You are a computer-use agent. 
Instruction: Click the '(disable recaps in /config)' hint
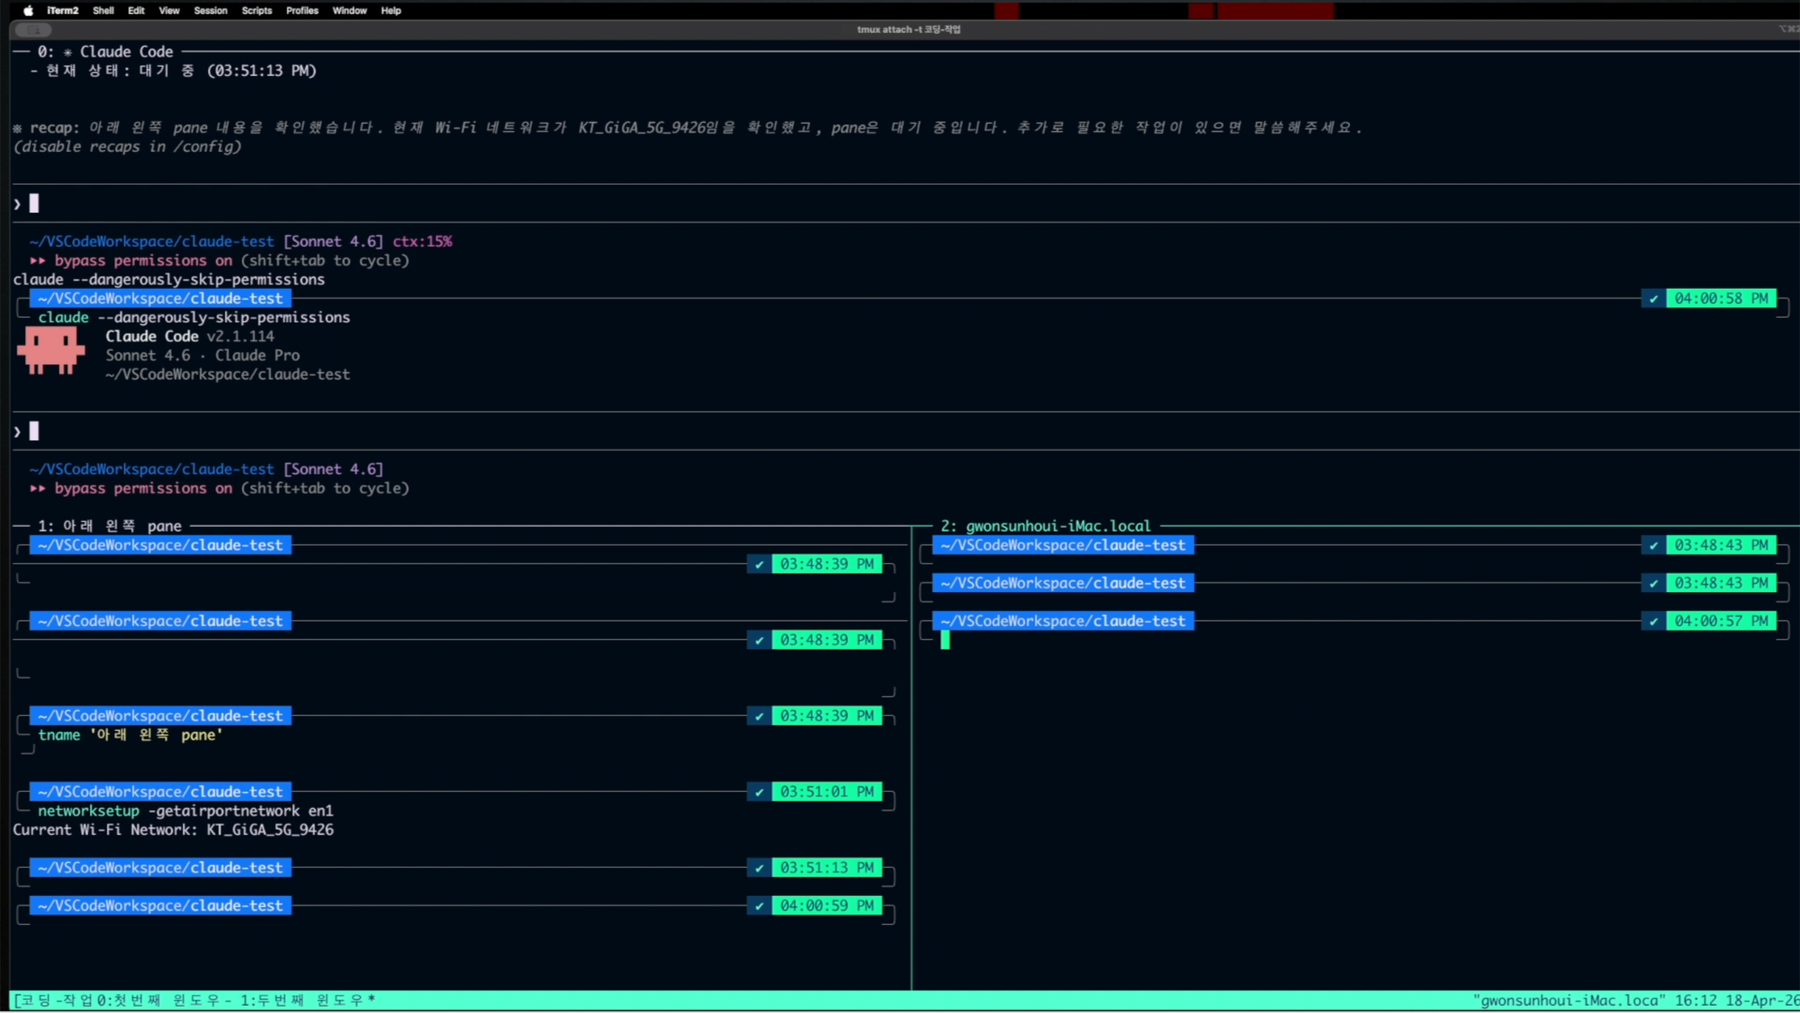tap(127, 147)
